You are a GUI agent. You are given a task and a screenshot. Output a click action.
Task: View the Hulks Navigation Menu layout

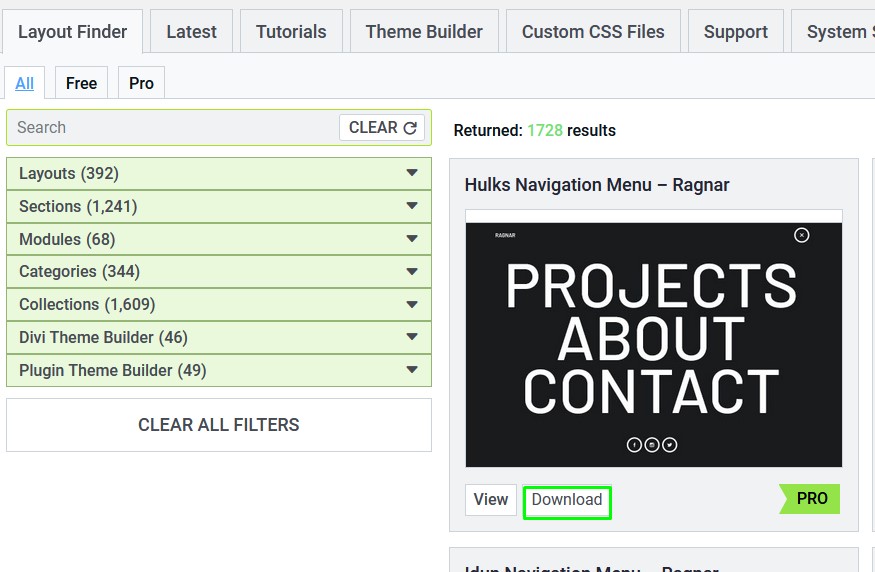[491, 500]
